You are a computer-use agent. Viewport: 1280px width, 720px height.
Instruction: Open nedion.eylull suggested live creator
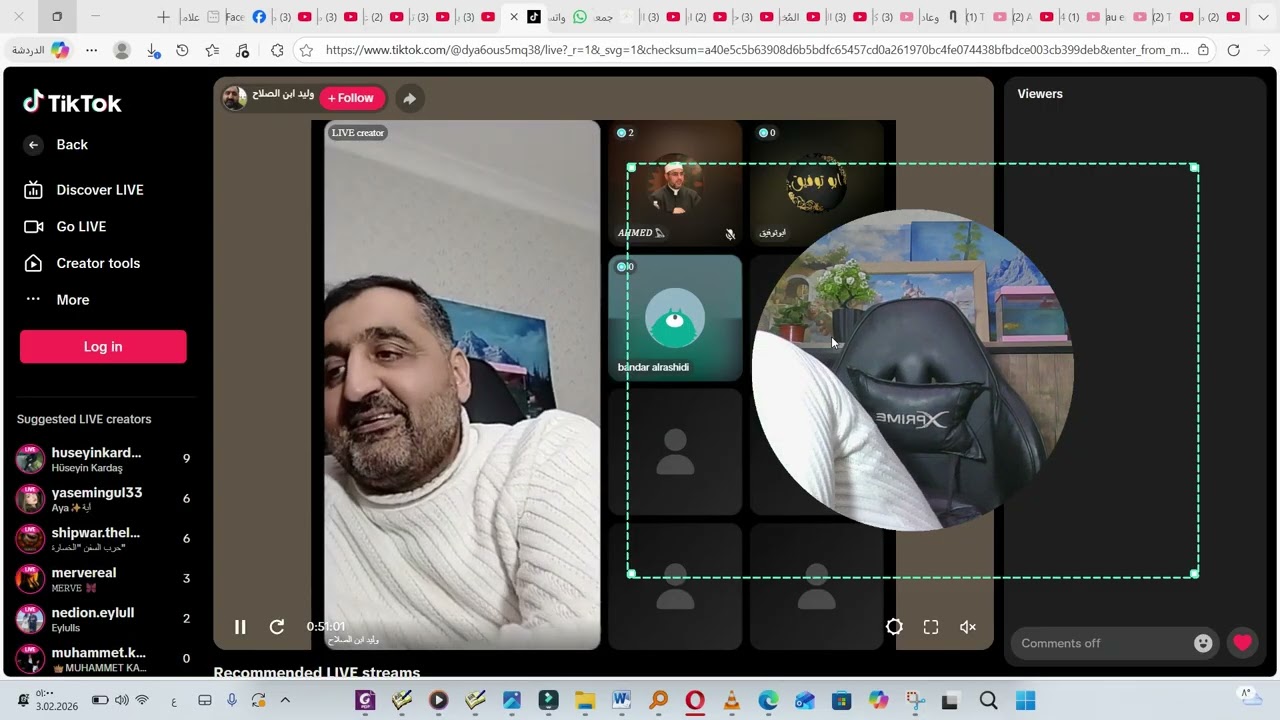(103, 619)
